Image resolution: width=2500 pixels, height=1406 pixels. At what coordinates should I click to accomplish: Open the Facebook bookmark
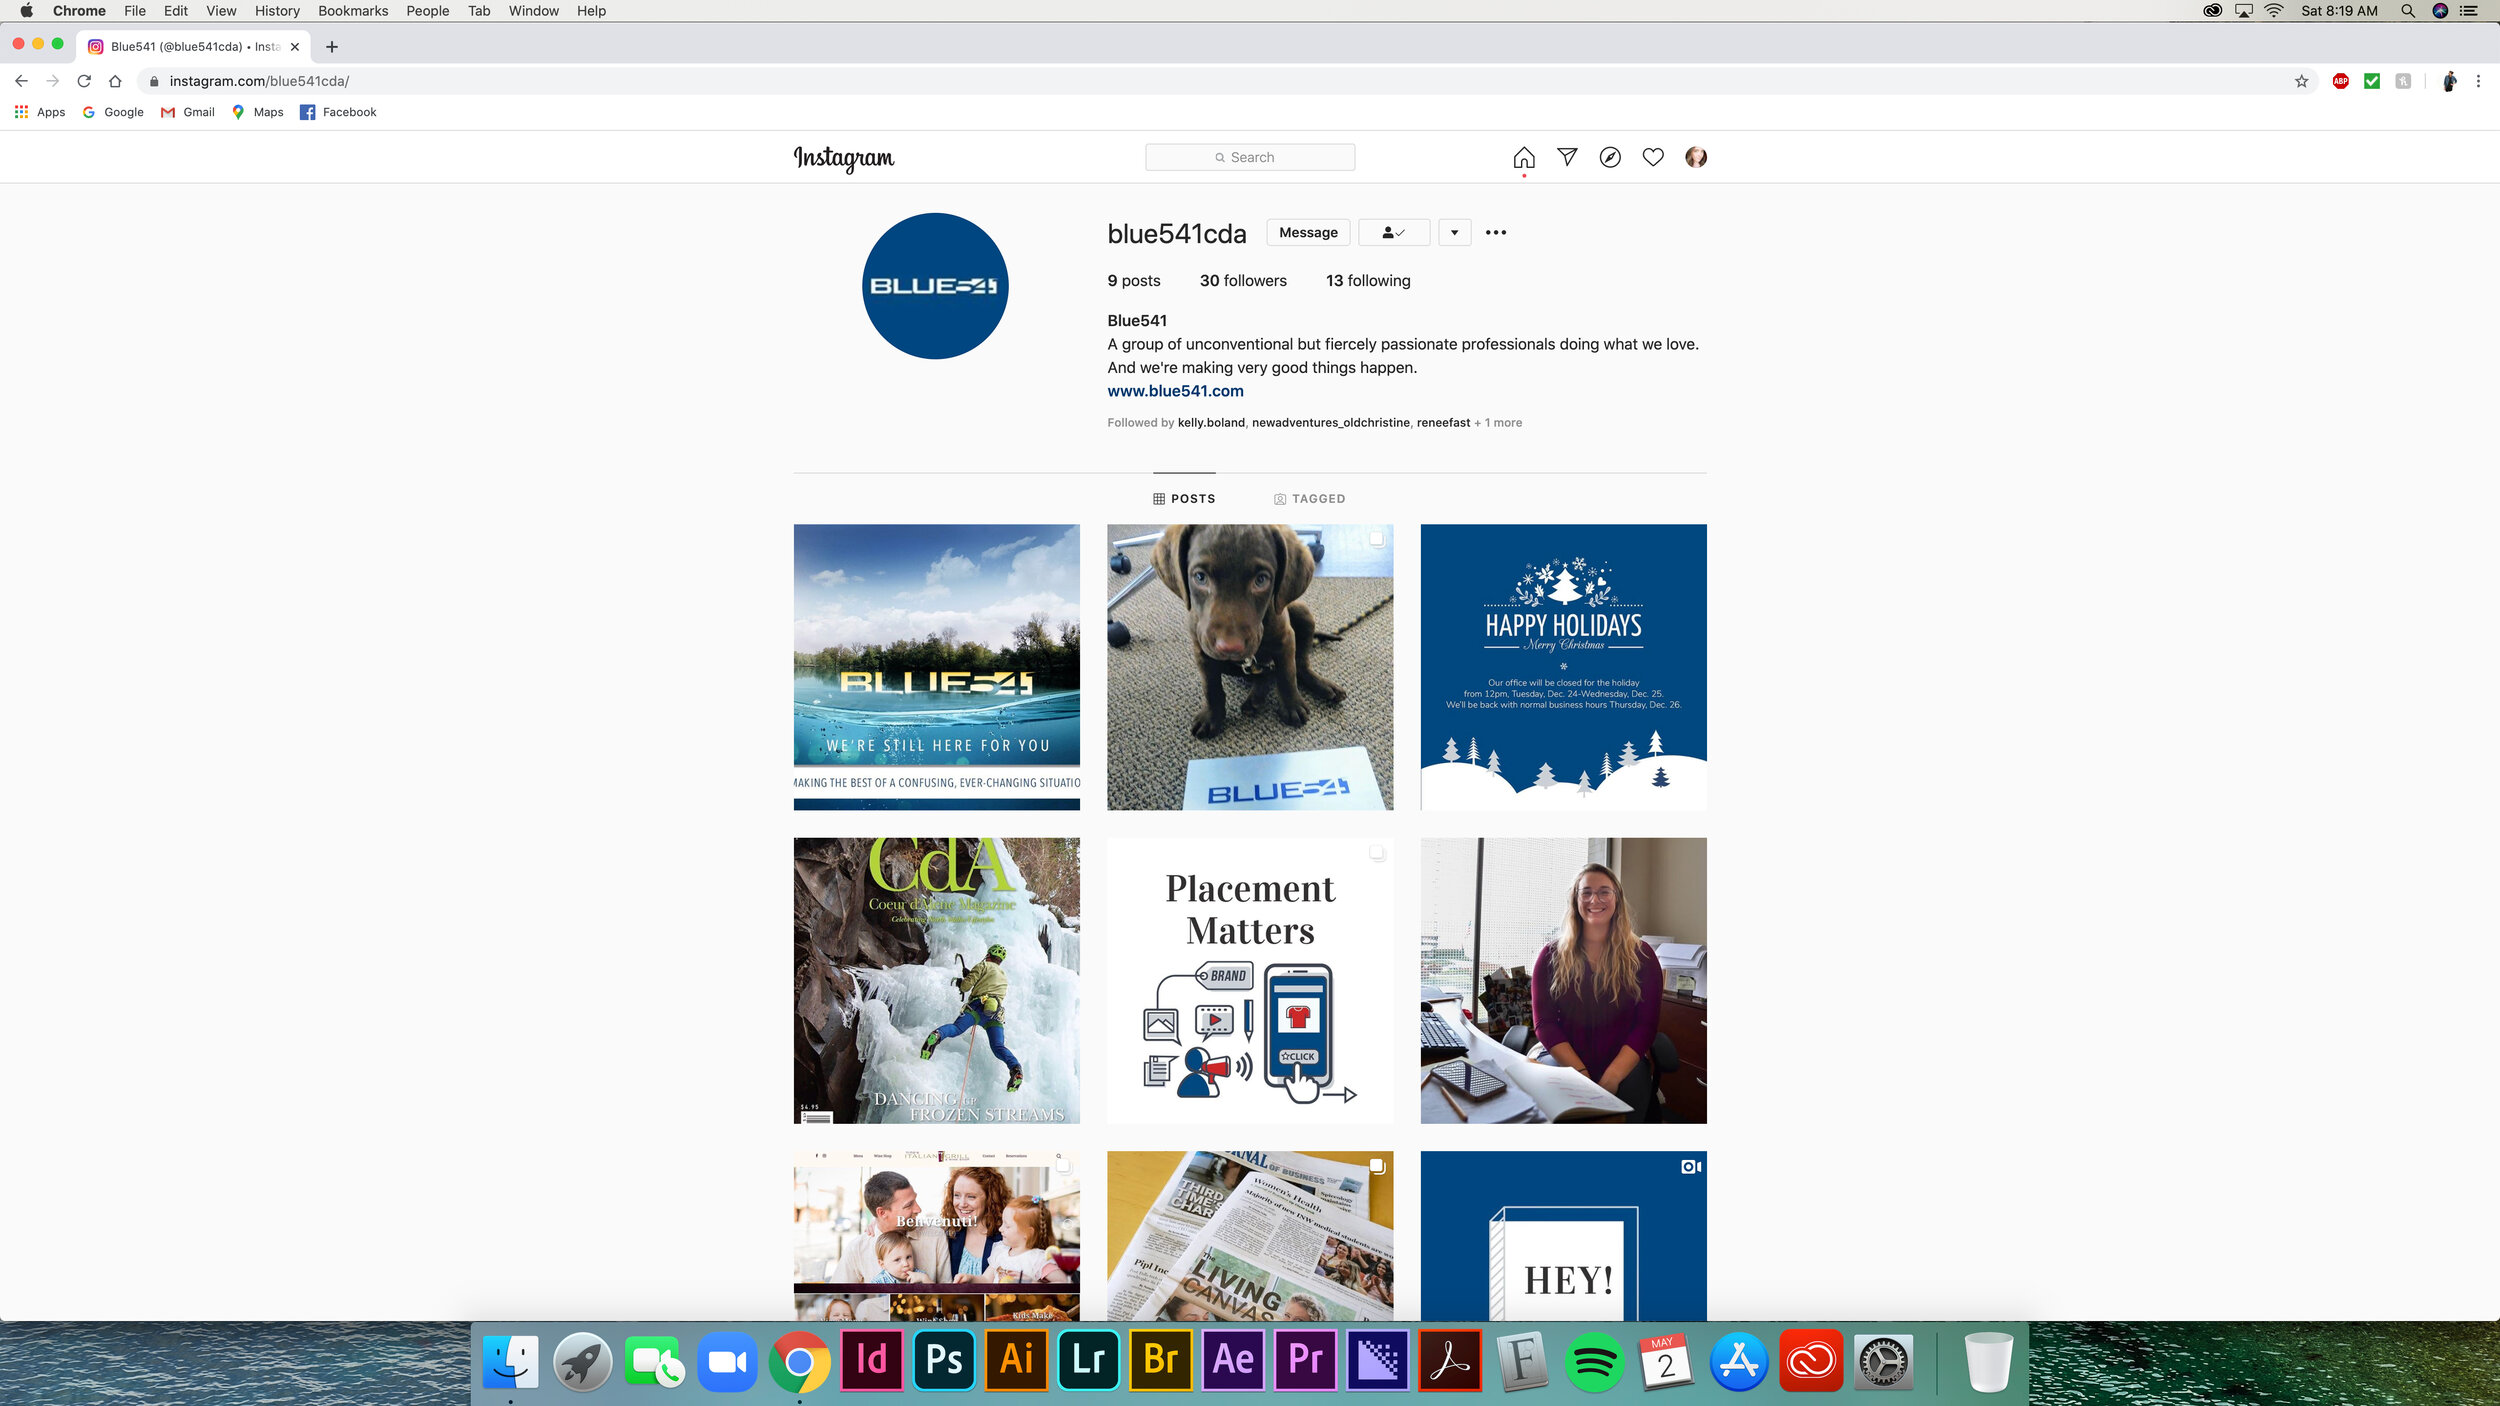pos(338,112)
